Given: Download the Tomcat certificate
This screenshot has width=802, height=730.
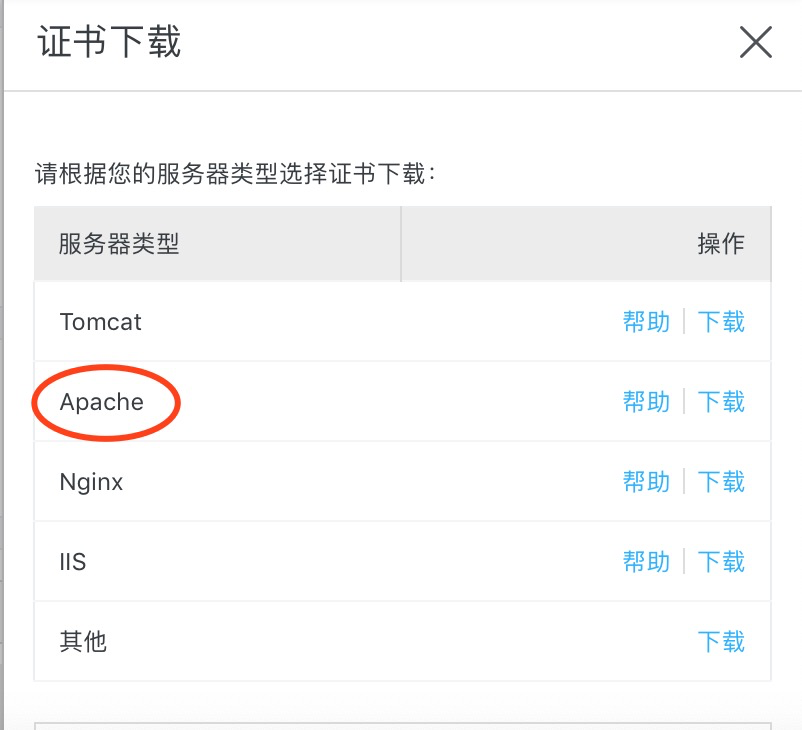Looking at the screenshot, I should (721, 322).
